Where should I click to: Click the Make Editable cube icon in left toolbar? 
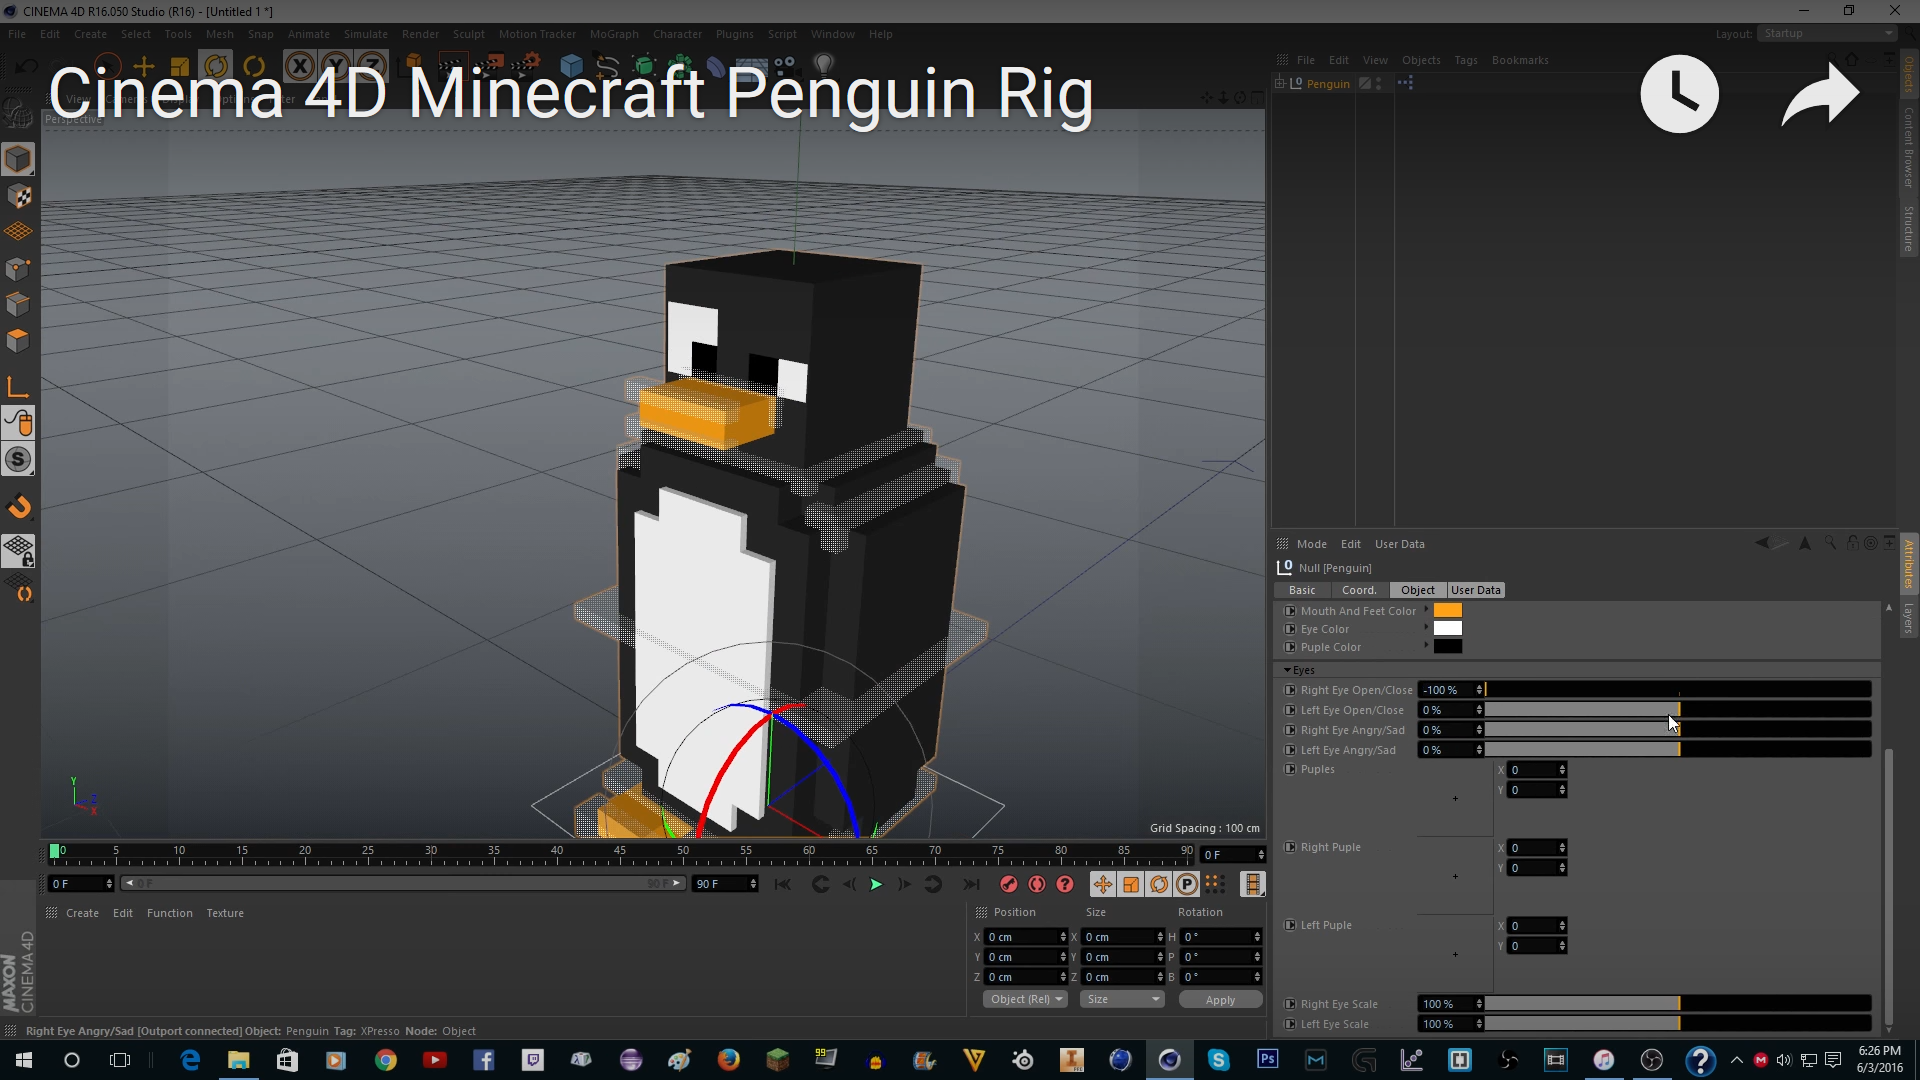click(x=18, y=159)
